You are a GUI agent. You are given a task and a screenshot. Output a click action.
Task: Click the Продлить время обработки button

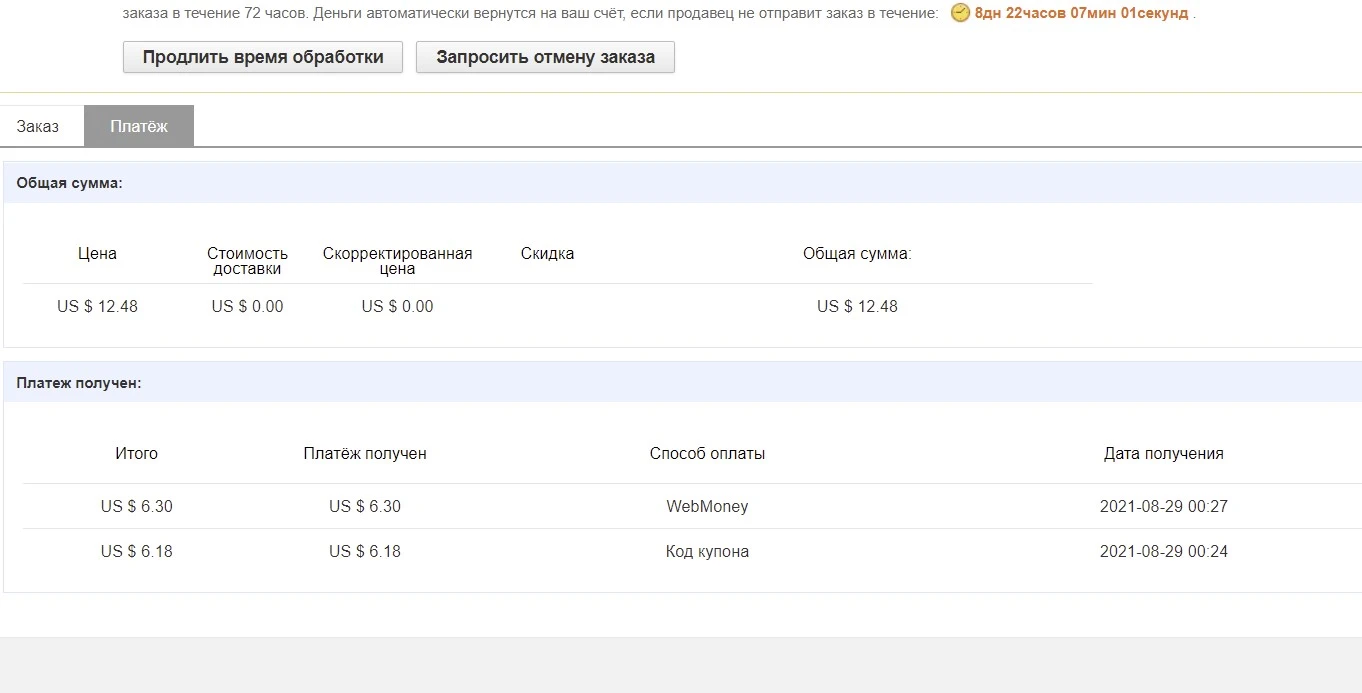(x=263, y=57)
